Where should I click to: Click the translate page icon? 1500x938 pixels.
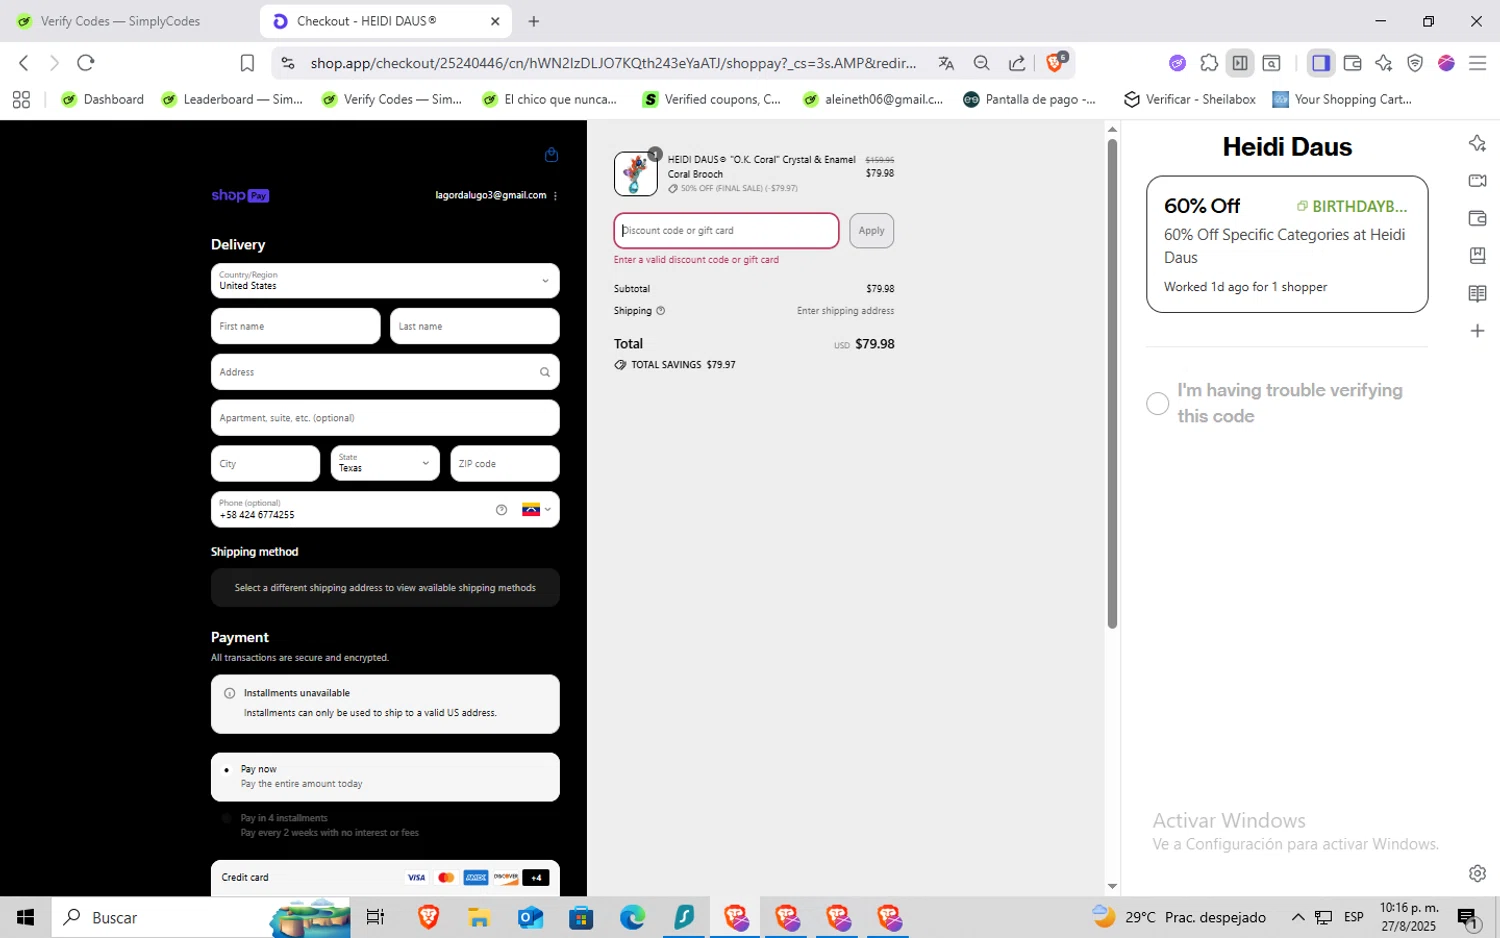pyautogui.click(x=946, y=63)
